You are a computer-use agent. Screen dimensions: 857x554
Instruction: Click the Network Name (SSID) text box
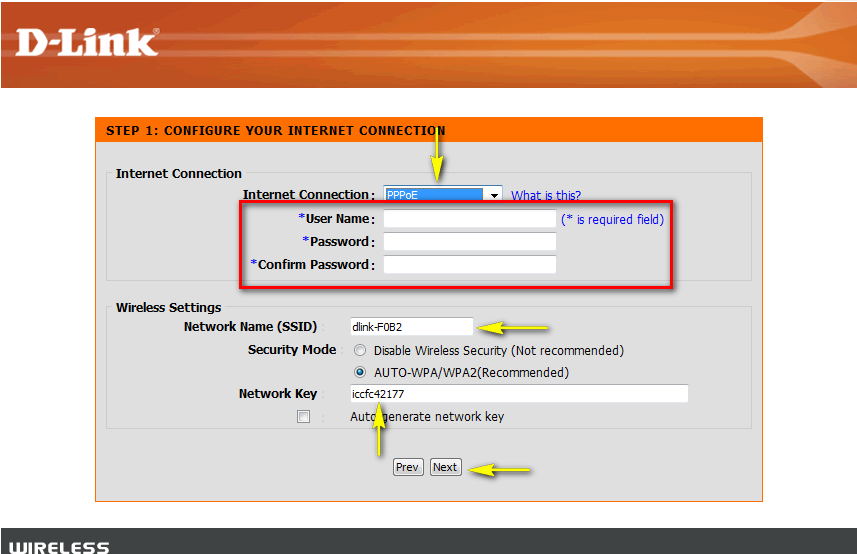(x=411, y=327)
